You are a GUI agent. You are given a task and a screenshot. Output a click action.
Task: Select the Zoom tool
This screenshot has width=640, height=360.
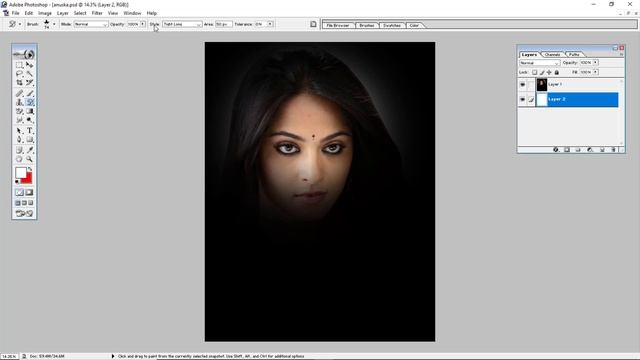point(29,159)
